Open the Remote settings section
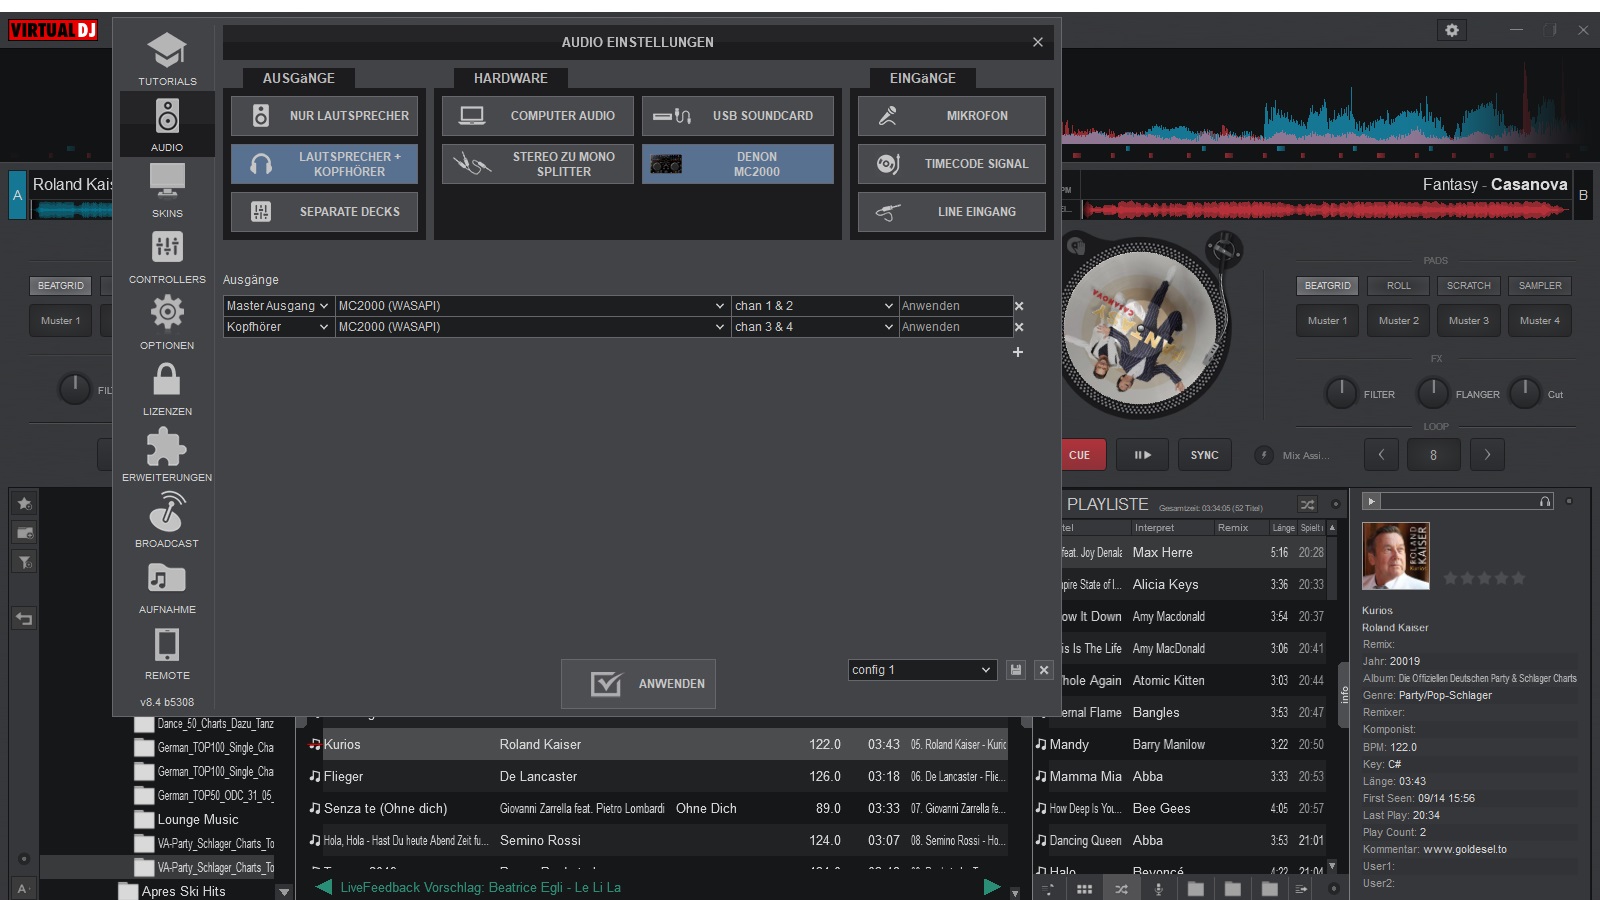 click(167, 652)
